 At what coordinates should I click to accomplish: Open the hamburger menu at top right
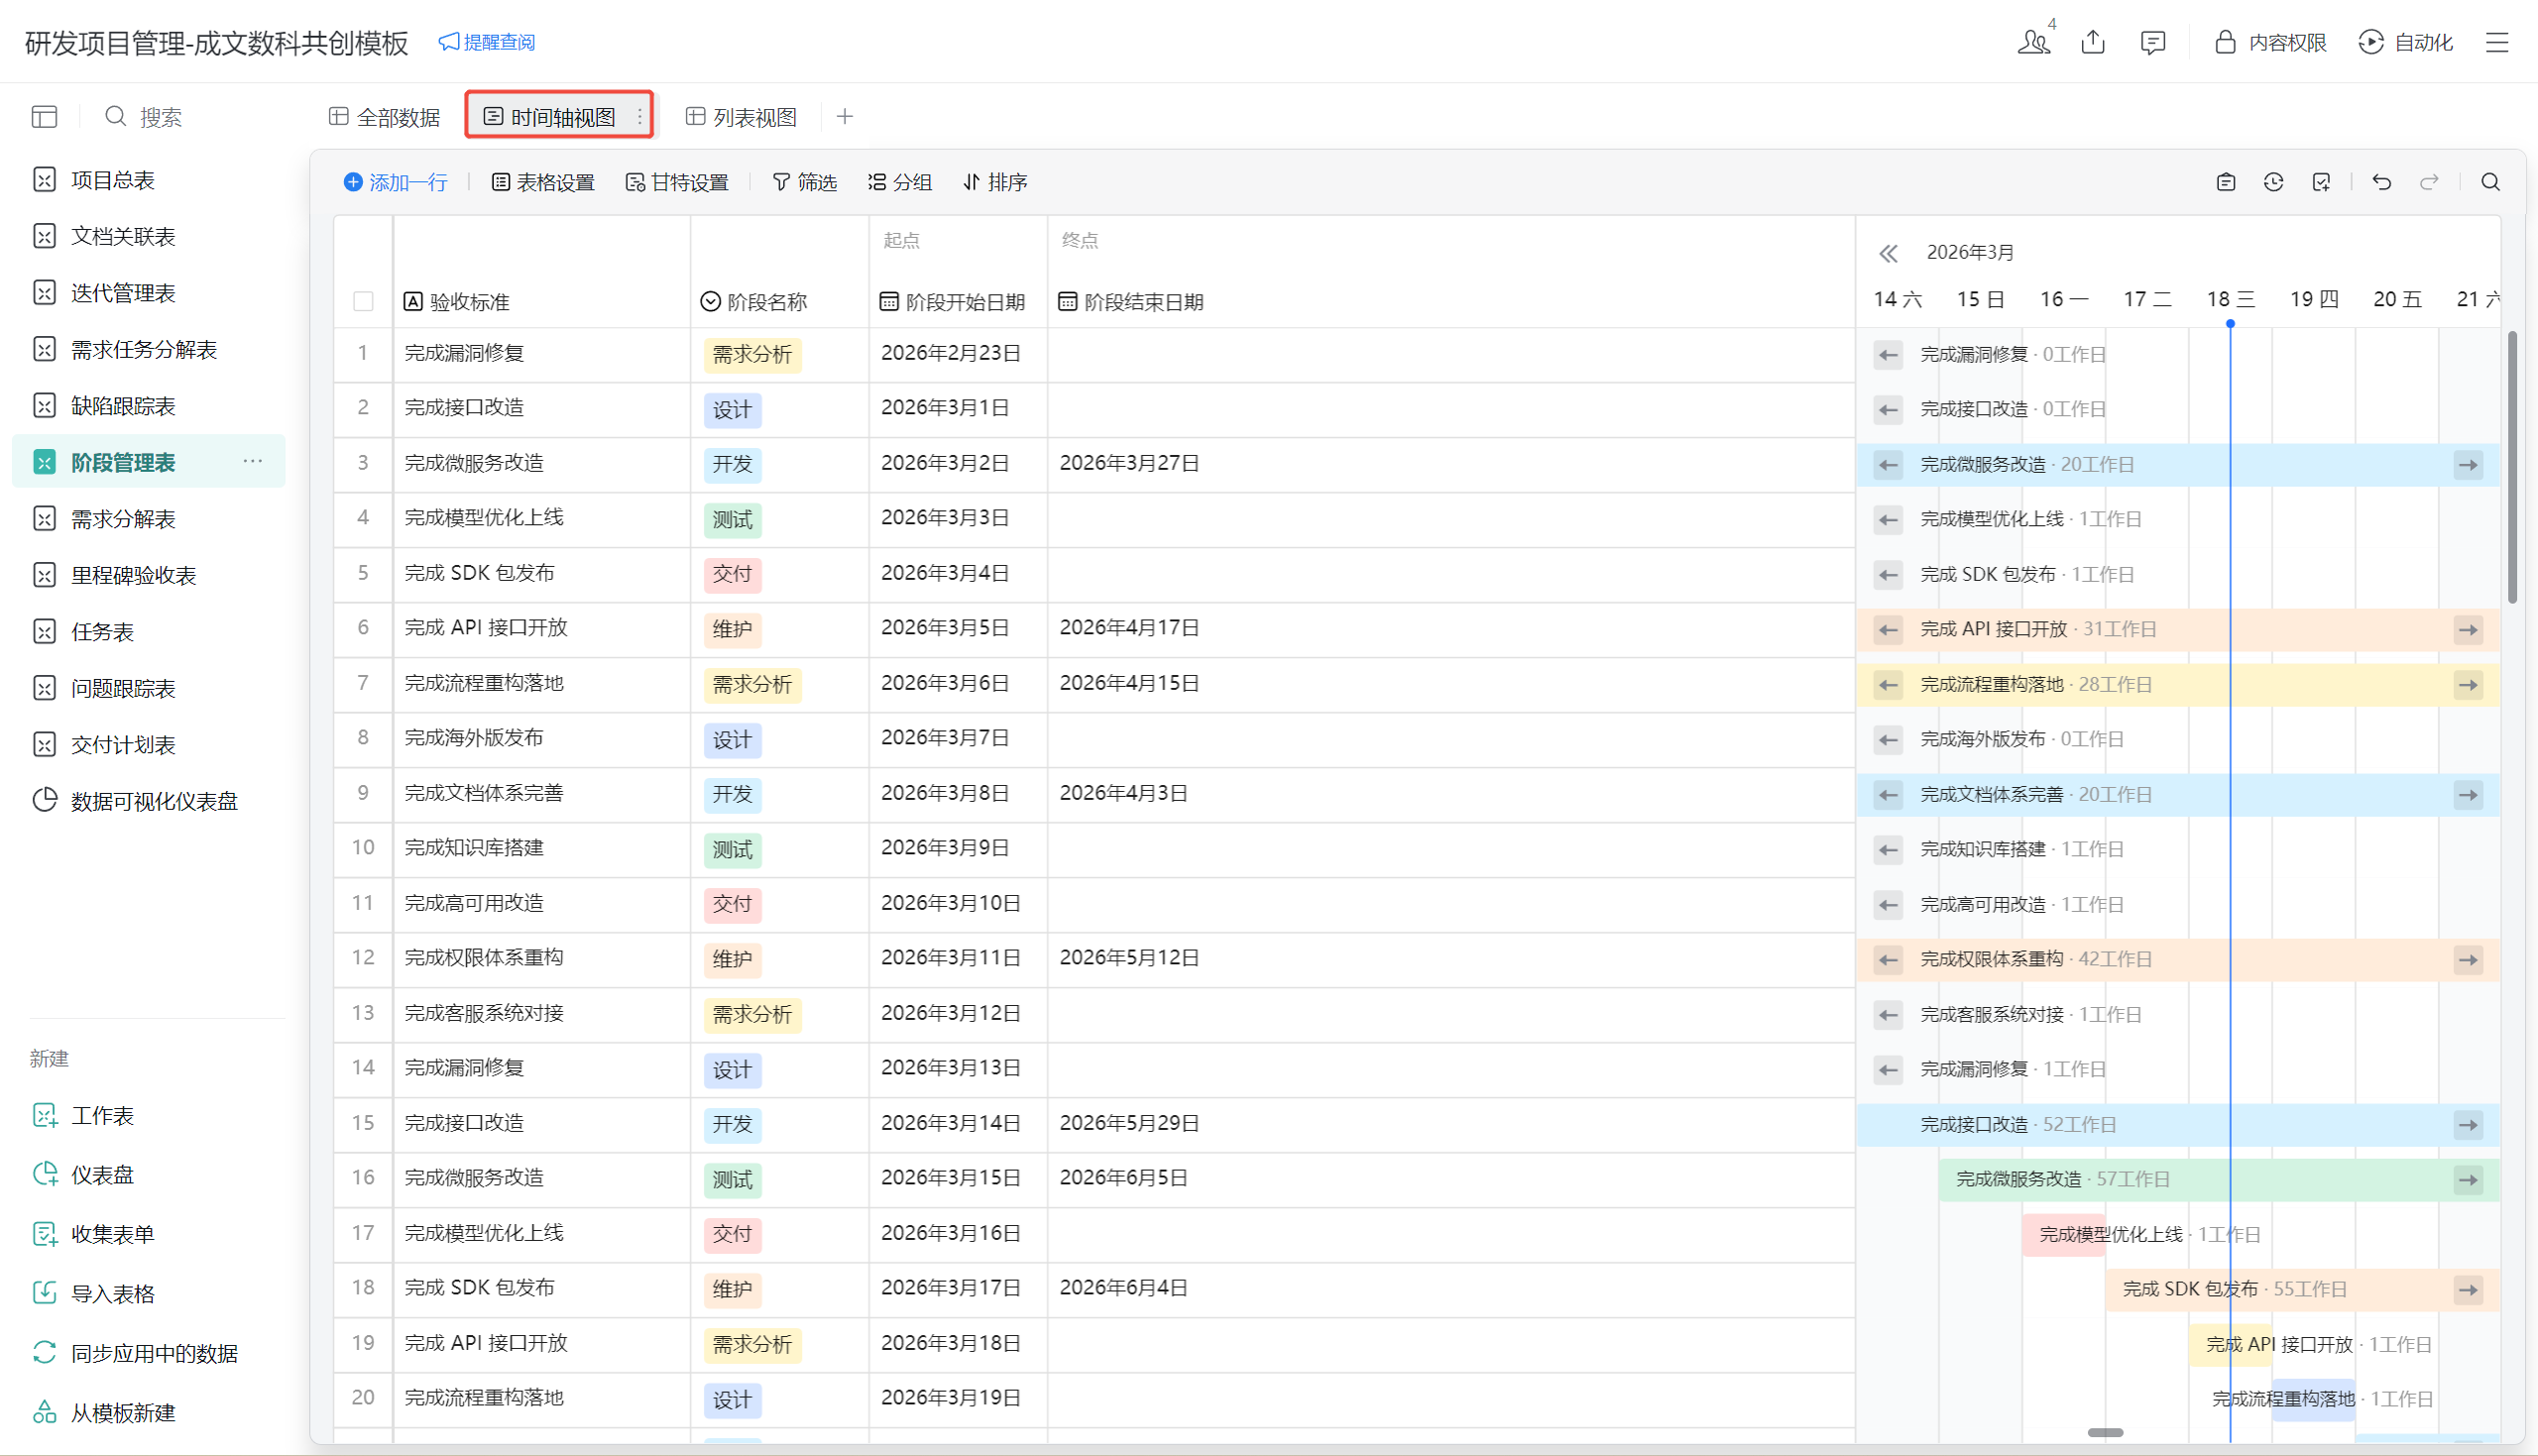2497,42
